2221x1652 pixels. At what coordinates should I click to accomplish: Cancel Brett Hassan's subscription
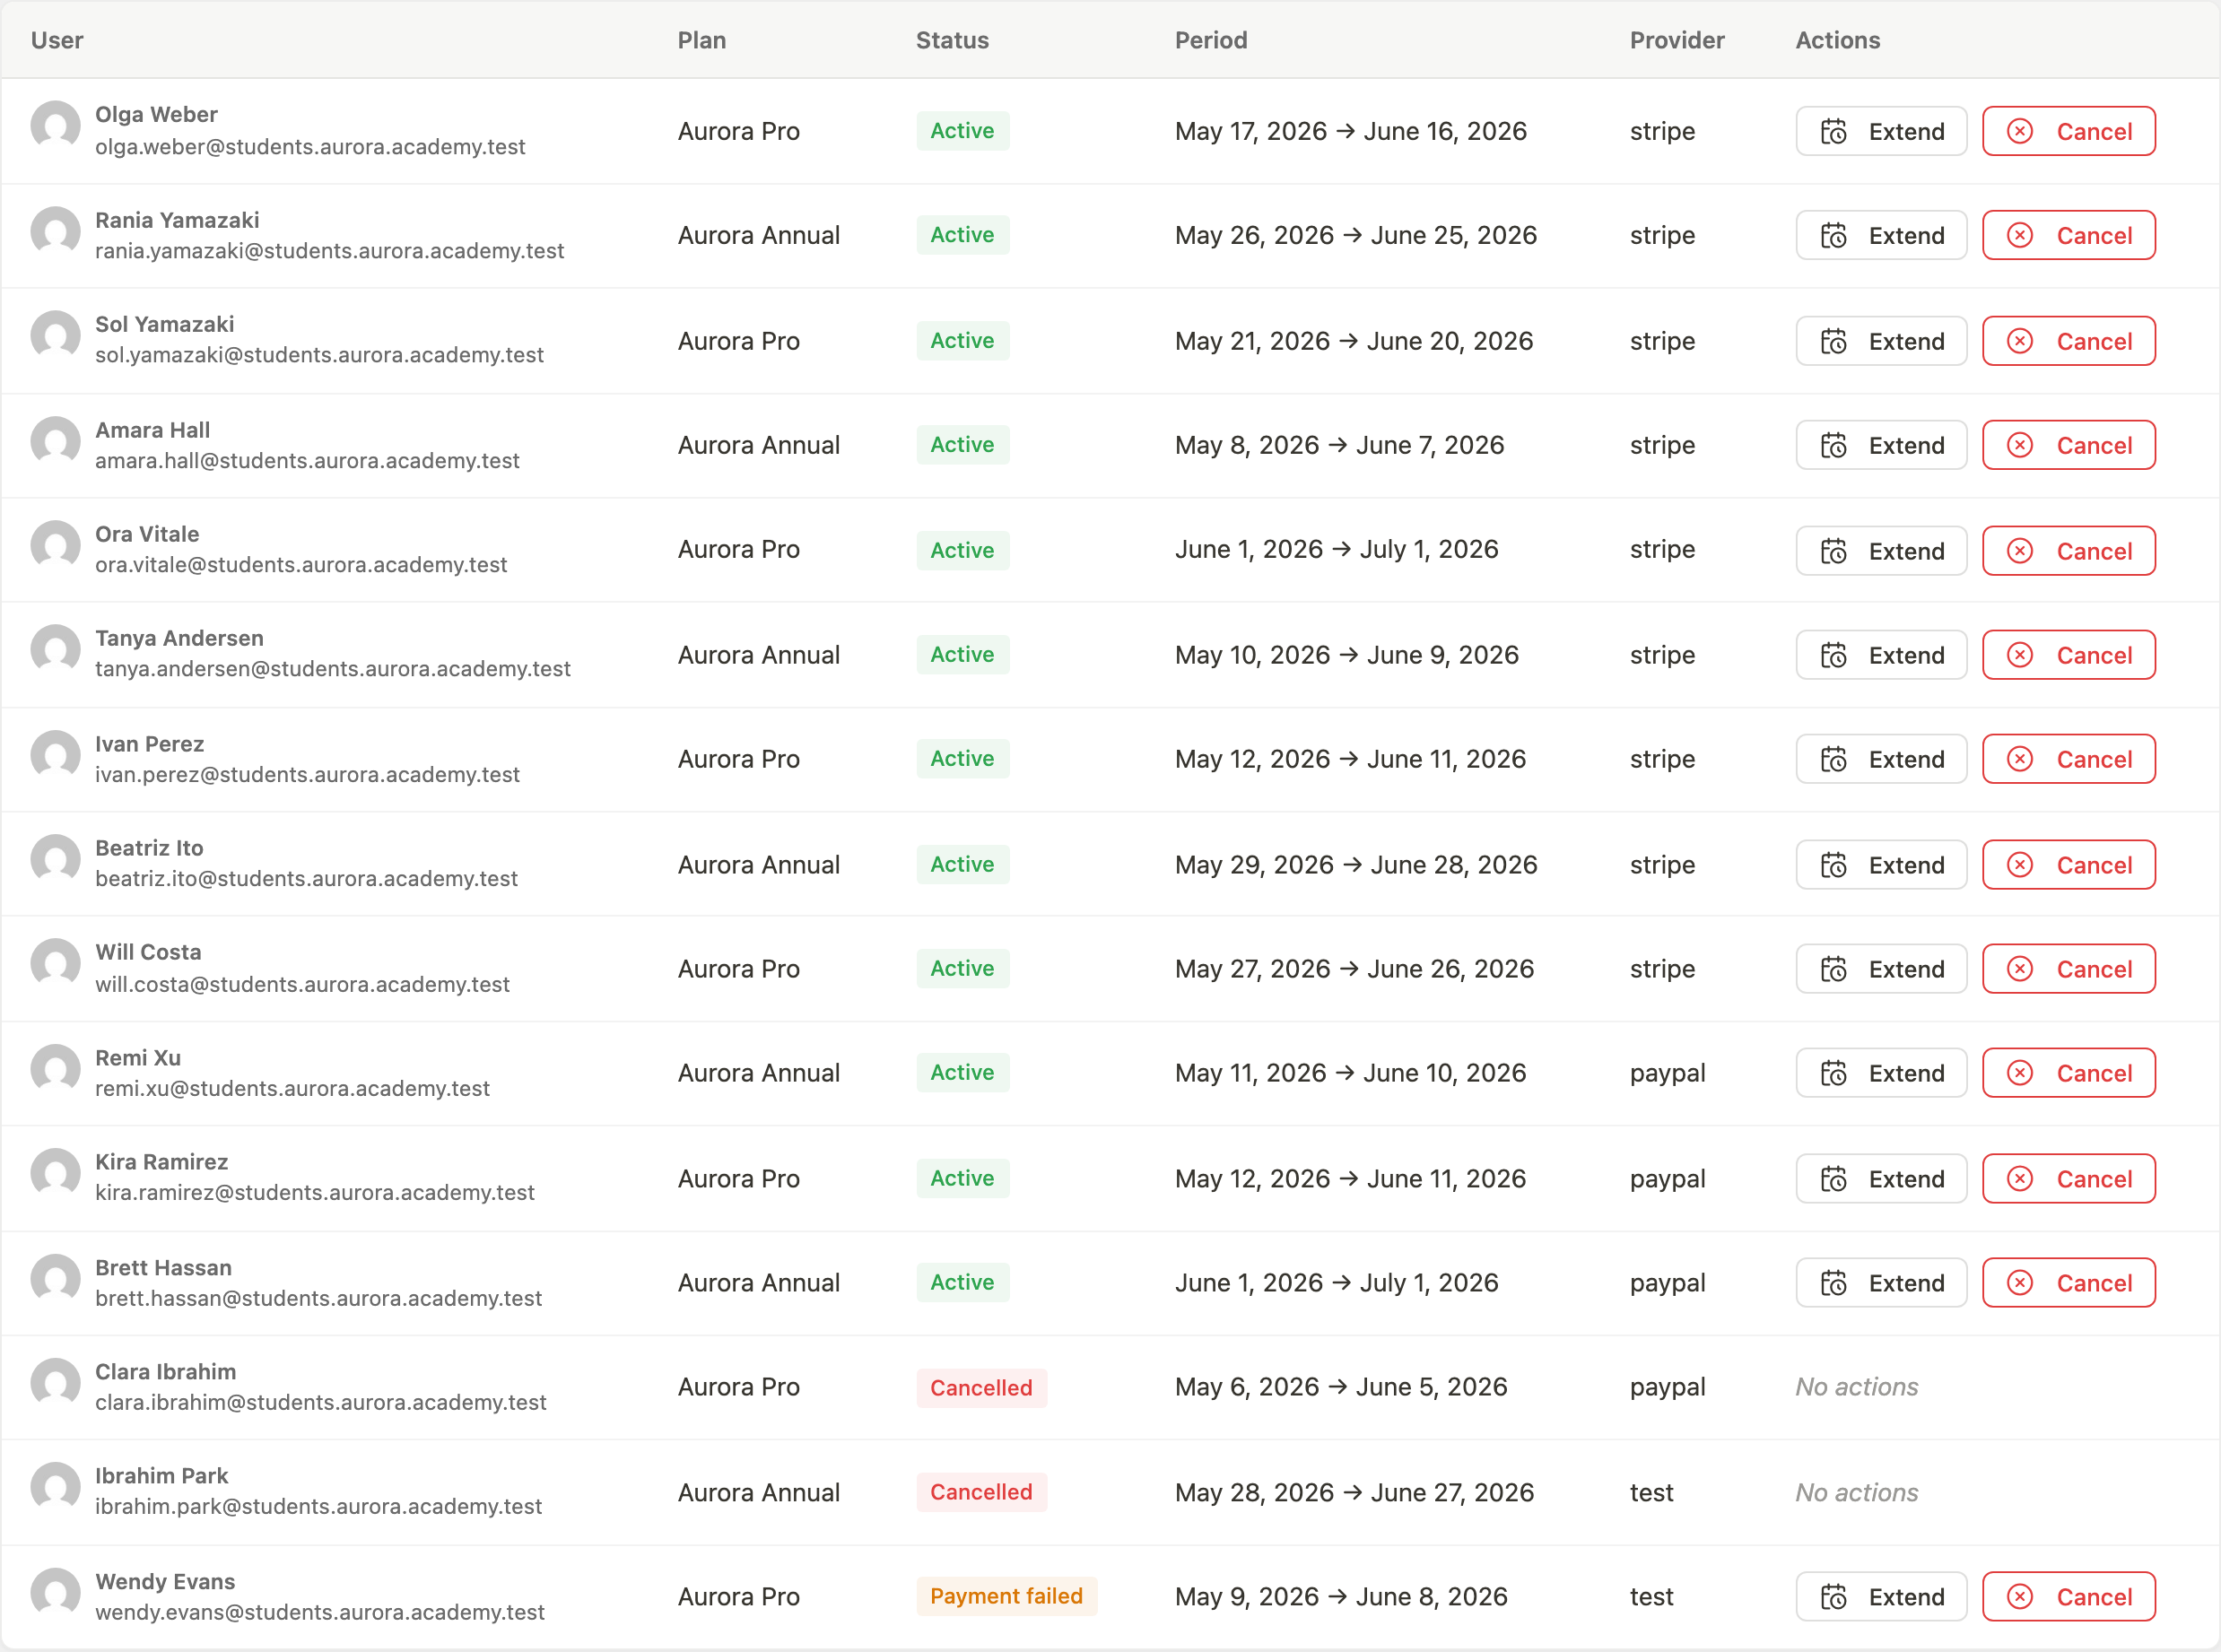click(x=2068, y=1283)
